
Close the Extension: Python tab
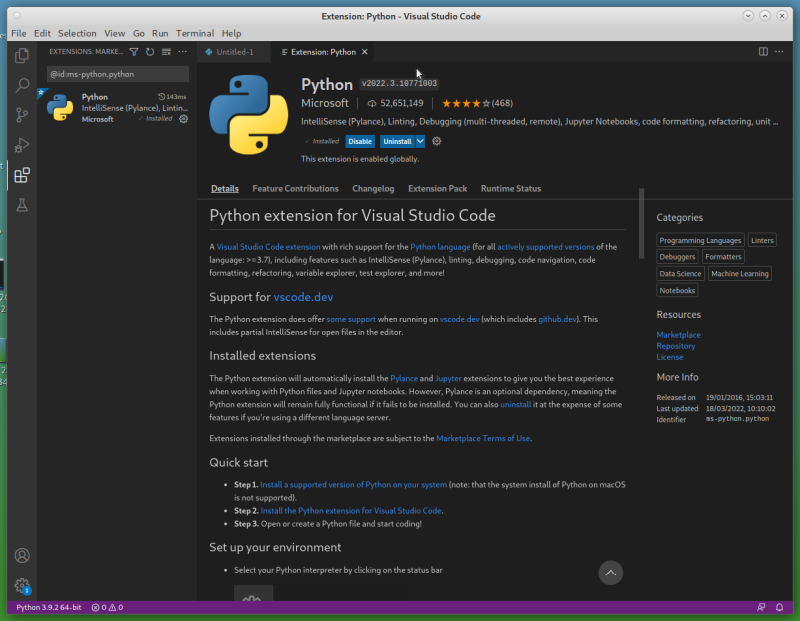coord(365,52)
